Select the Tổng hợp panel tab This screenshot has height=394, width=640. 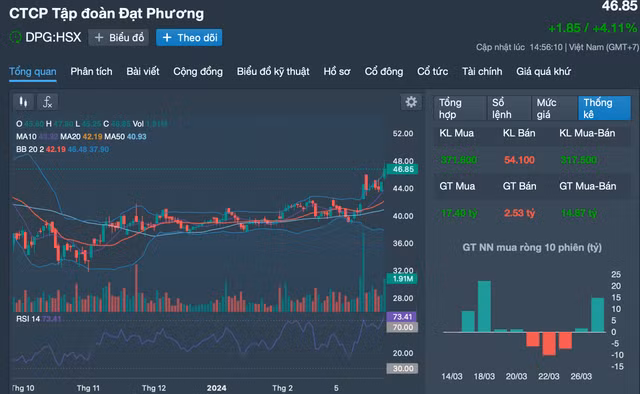(x=460, y=108)
